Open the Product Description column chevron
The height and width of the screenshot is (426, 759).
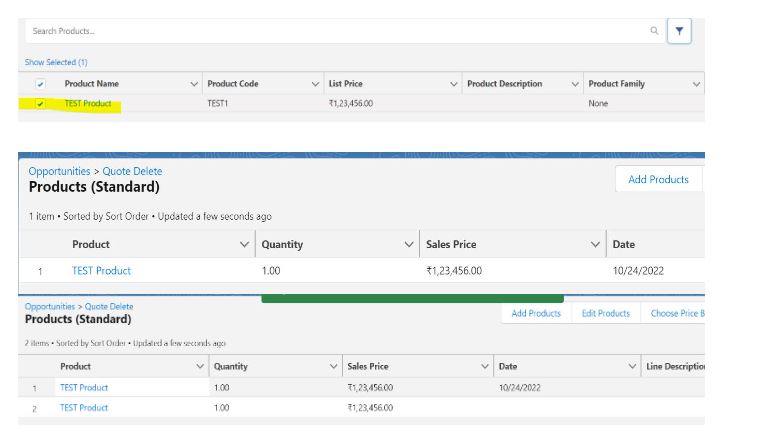coord(575,84)
